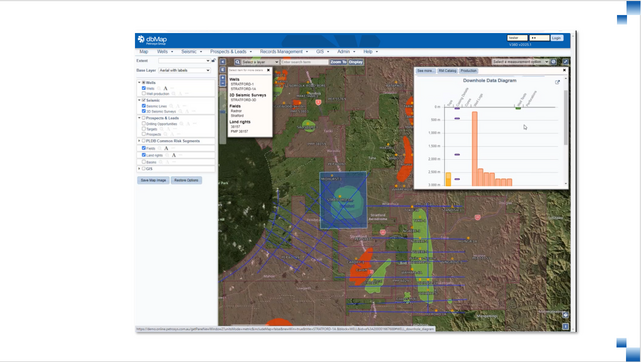
Task: Close the Downhole Data Diagram panel
Action: point(565,70)
